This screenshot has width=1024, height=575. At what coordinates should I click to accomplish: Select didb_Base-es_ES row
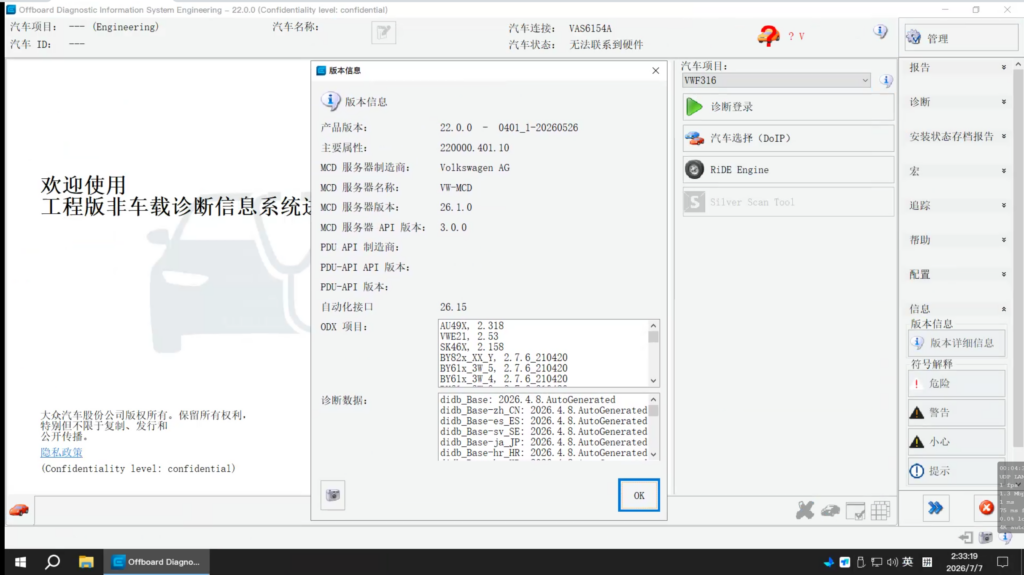543,421
